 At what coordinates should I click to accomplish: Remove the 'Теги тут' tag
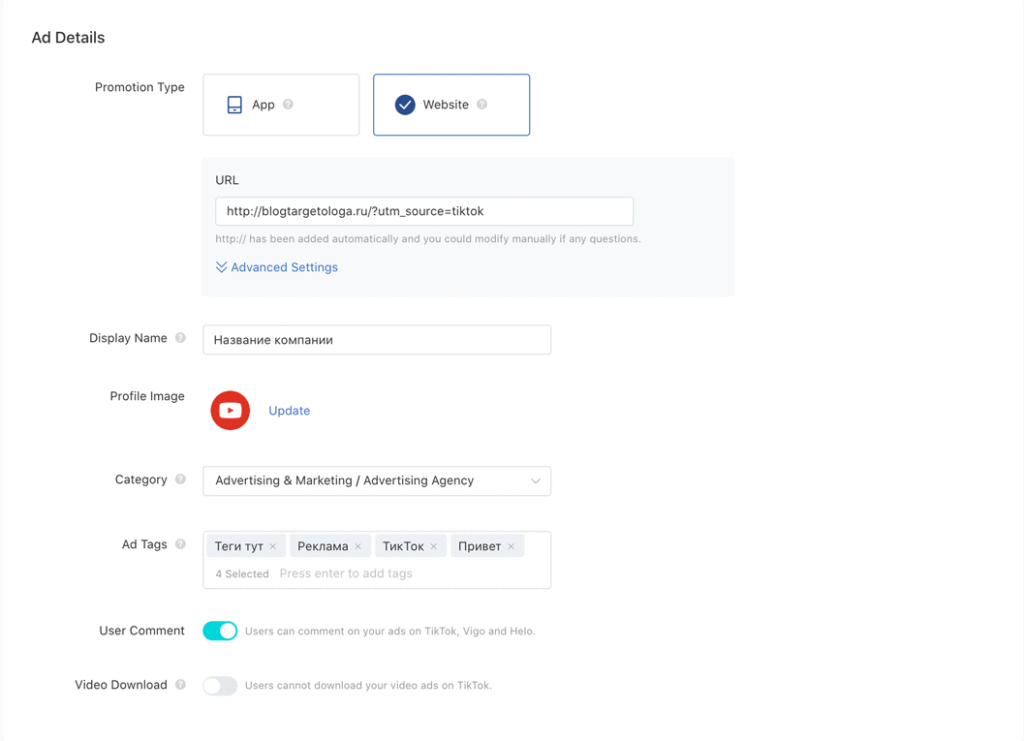273,547
